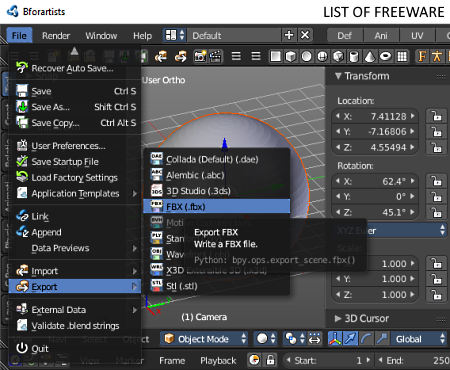
Task: Choose Collada (Default) (.dae) export
Action: click(217, 159)
